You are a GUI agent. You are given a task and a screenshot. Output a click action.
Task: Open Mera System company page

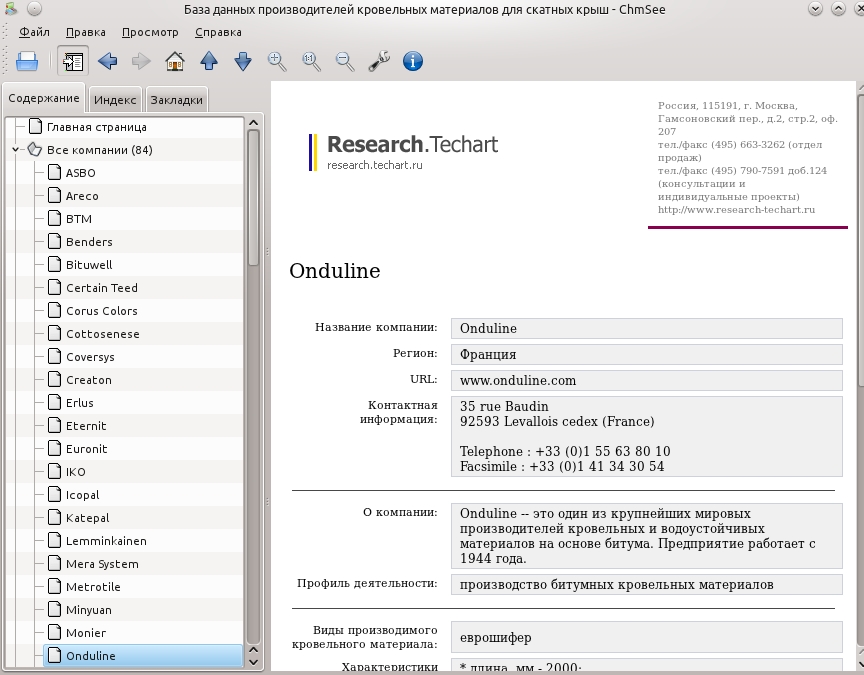coord(102,564)
